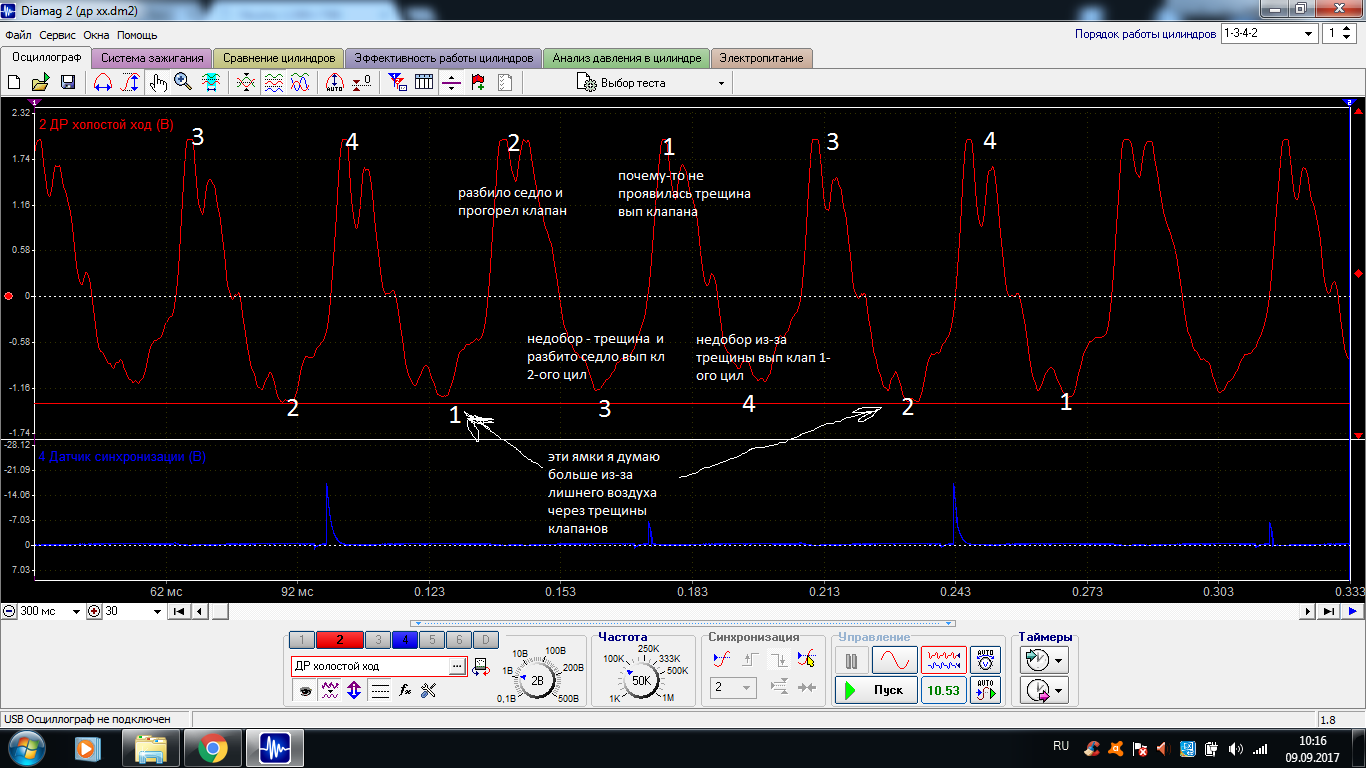Click the New file icon
Viewport: 1366px width, 768px height.
pyautogui.click(x=15, y=83)
